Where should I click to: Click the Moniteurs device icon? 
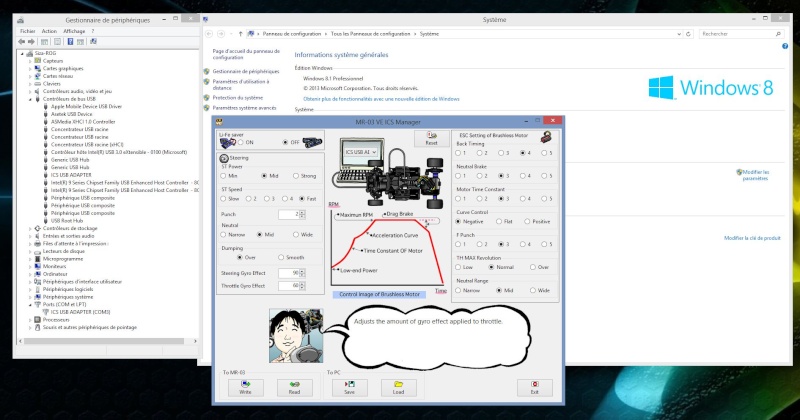37,266
